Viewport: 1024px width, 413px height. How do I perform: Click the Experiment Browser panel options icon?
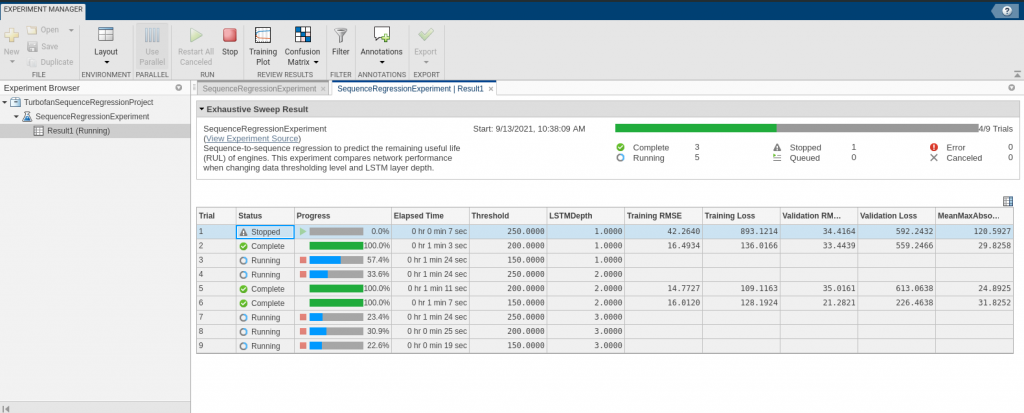point(179,88)
